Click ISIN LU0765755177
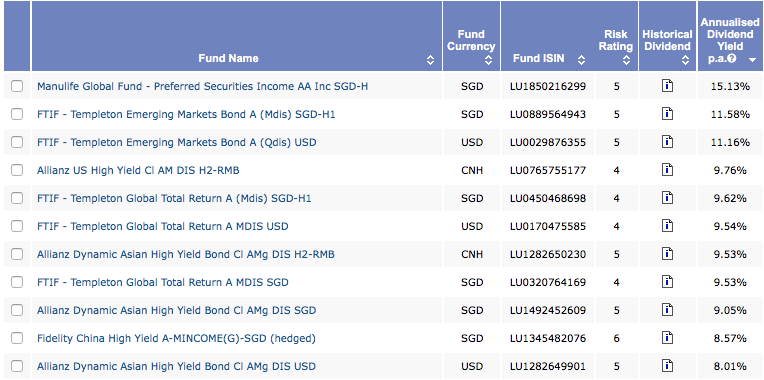 [x=548, y=170]
